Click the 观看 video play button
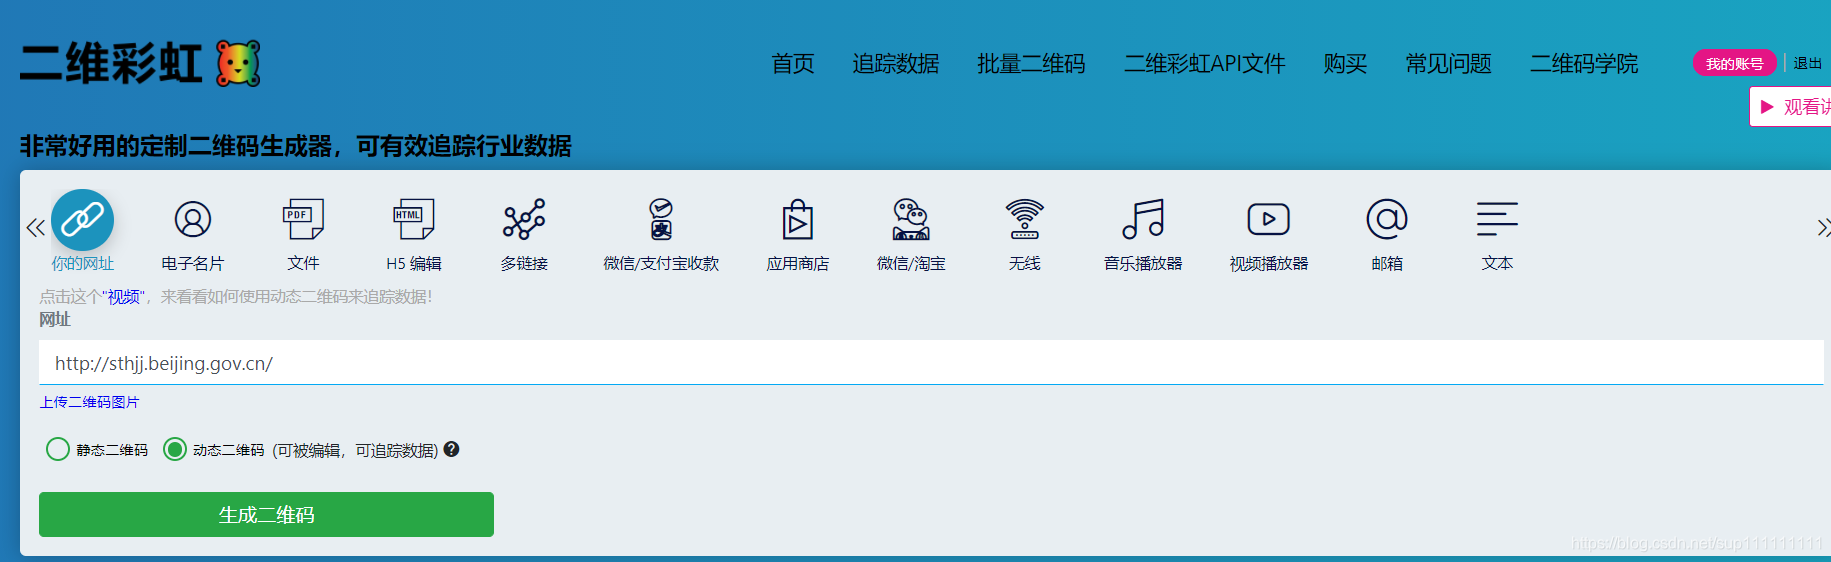1831x562 pixels. tap(1791, 107)
